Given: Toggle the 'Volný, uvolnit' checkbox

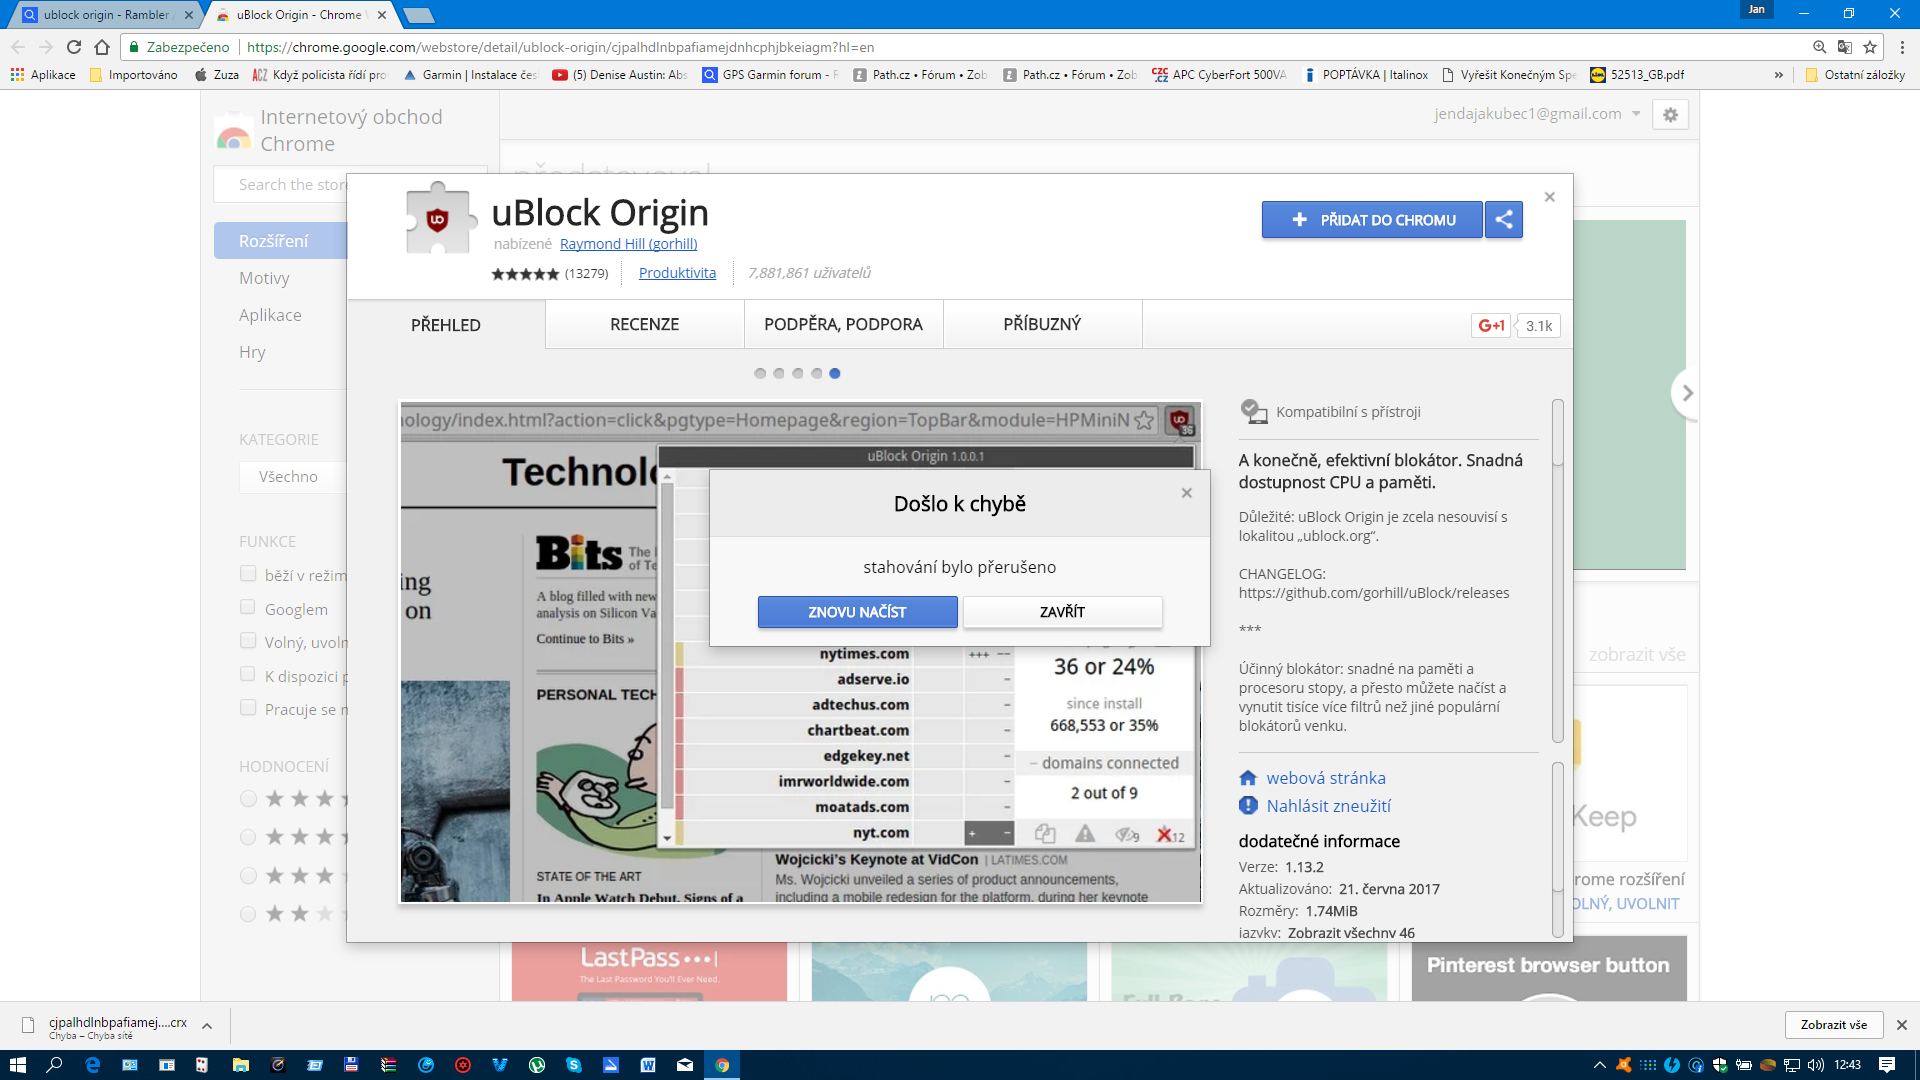Looking at the screenshot, I should [248, 641].
